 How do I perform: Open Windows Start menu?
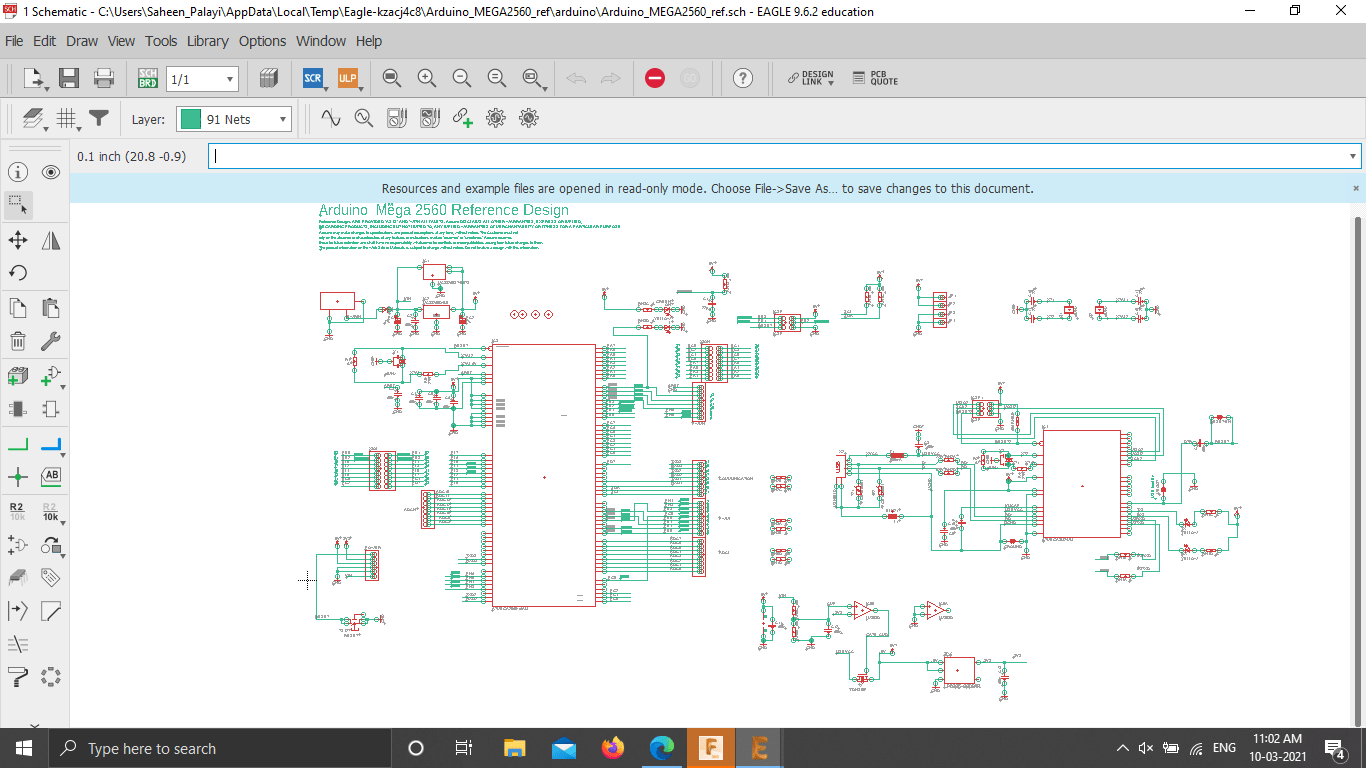[23, 748]
